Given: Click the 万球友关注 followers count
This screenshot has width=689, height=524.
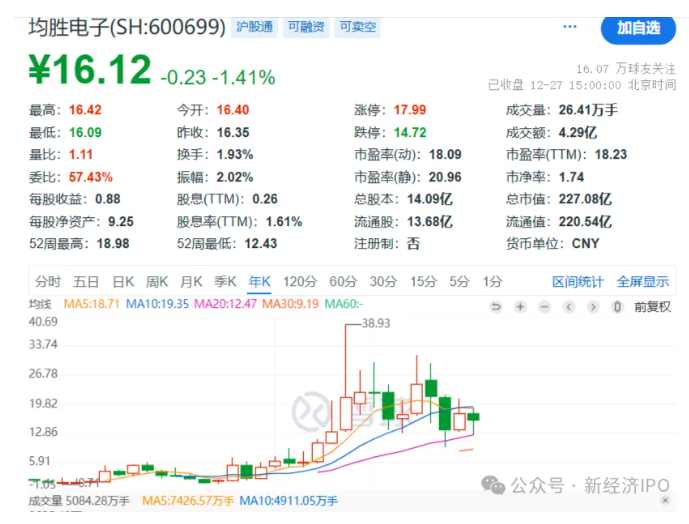Looking at the screenshot, I should tap(626, 69).
